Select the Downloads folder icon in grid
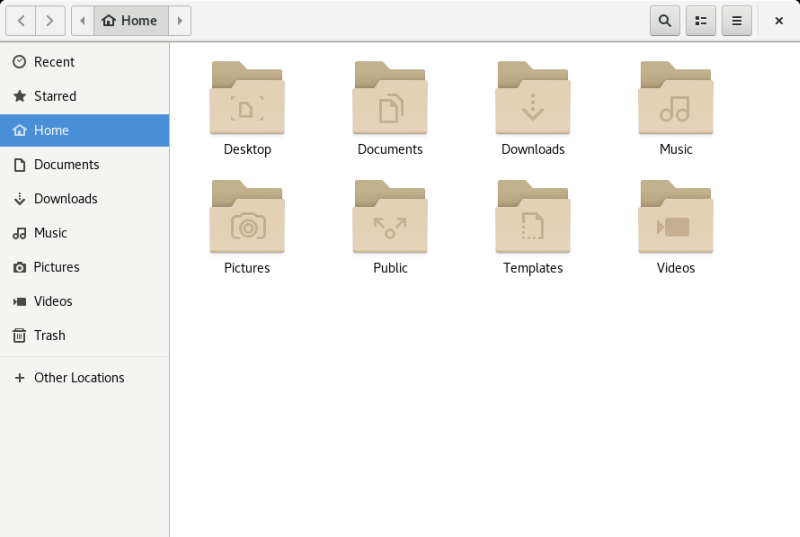The image size is (800, 537). coord(533,99)
